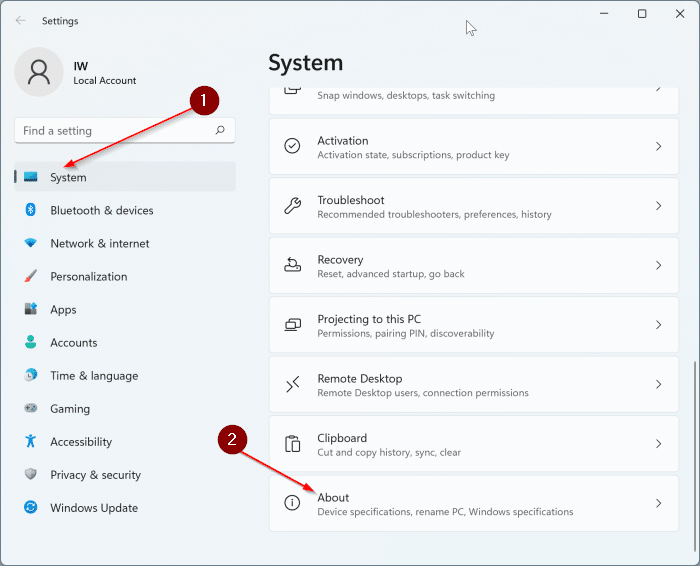Select System in the sidebar

pyautogui.click(x=125, y=177)
